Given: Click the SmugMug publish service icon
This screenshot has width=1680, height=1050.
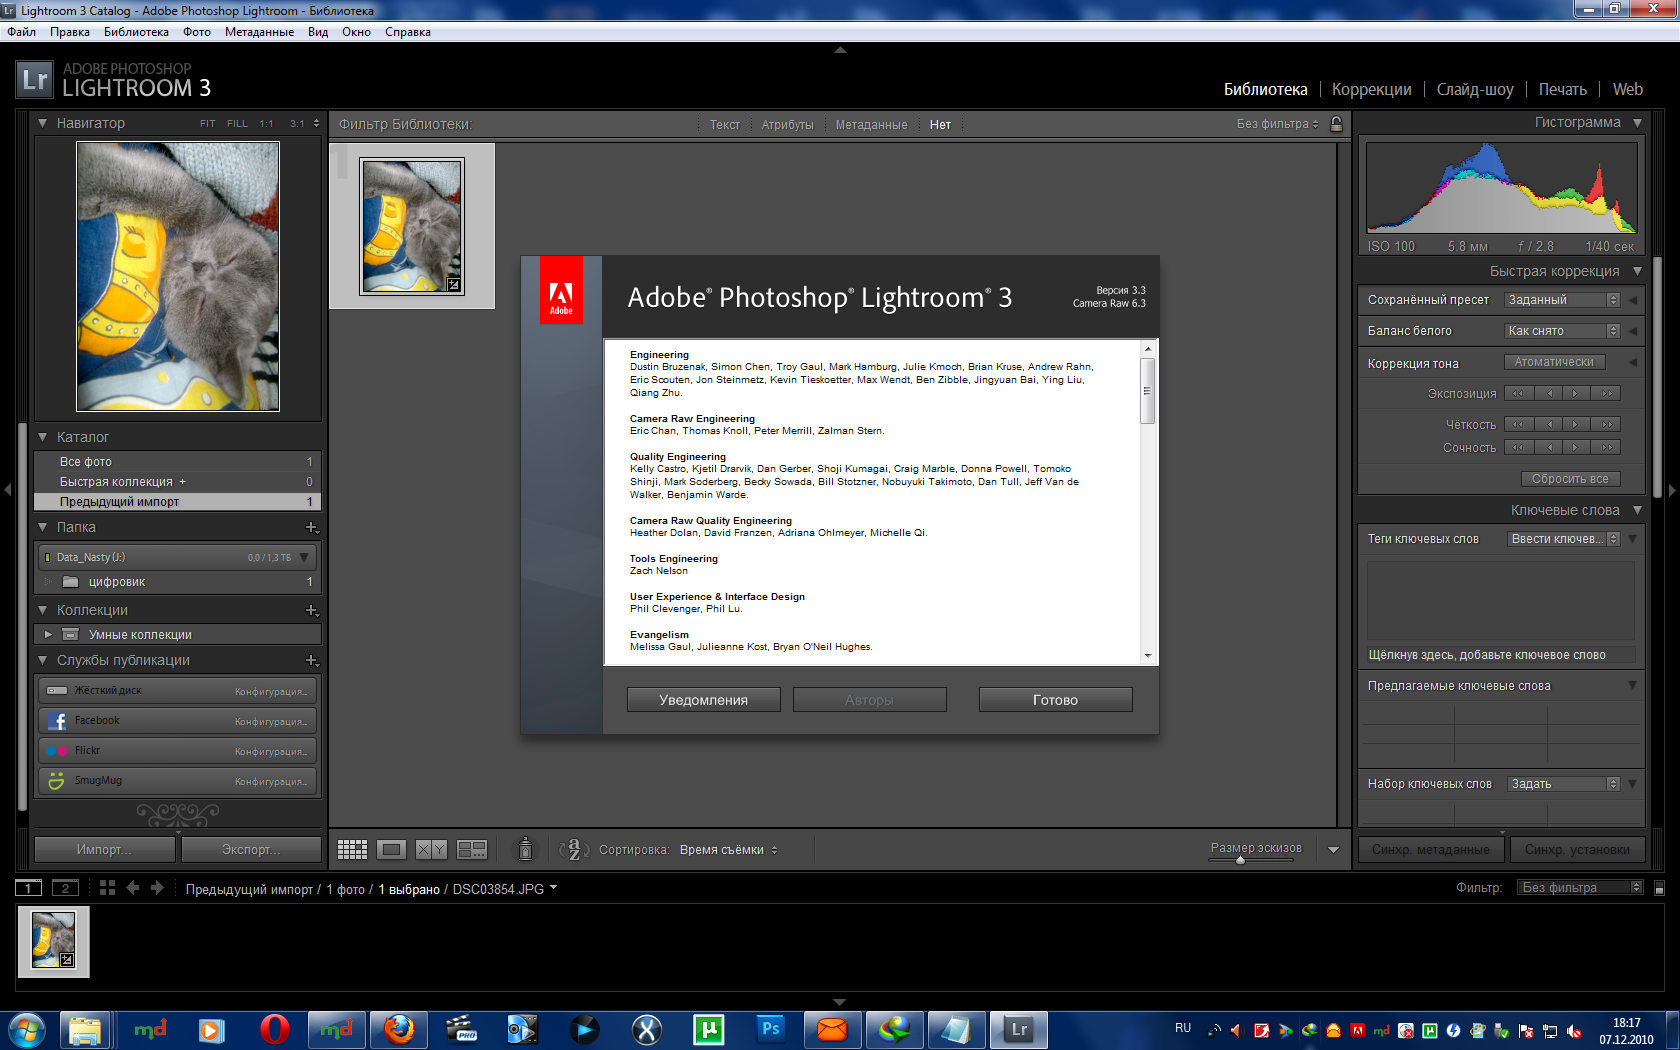Looking at the screenshot, I should point(57,781).
